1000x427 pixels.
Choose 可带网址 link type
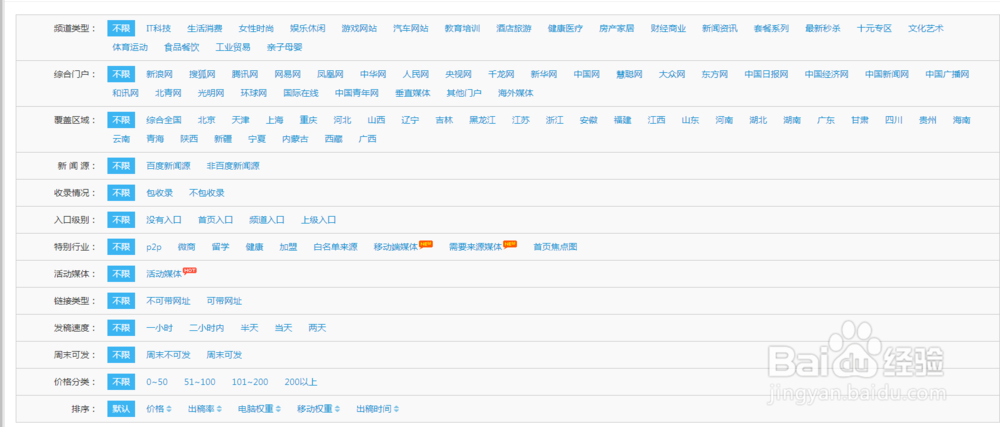coord(224,301)
